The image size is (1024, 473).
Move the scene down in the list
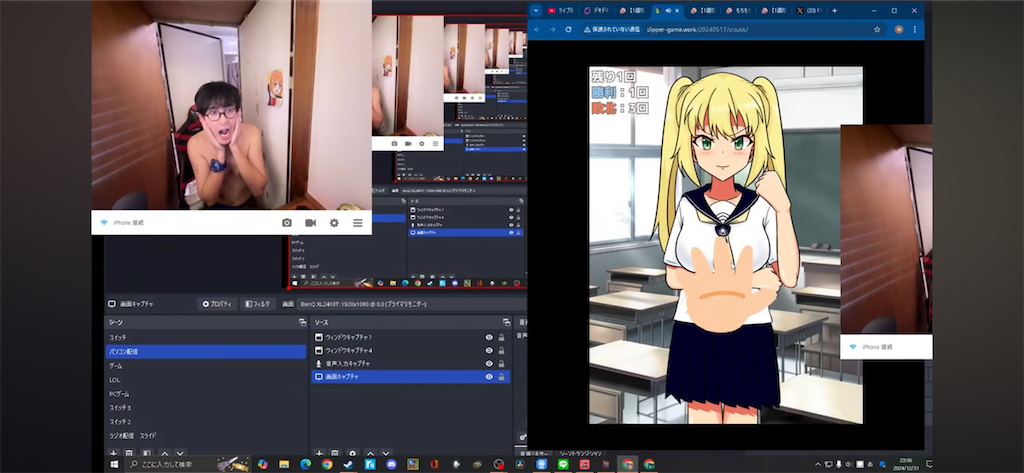[180, 453]
